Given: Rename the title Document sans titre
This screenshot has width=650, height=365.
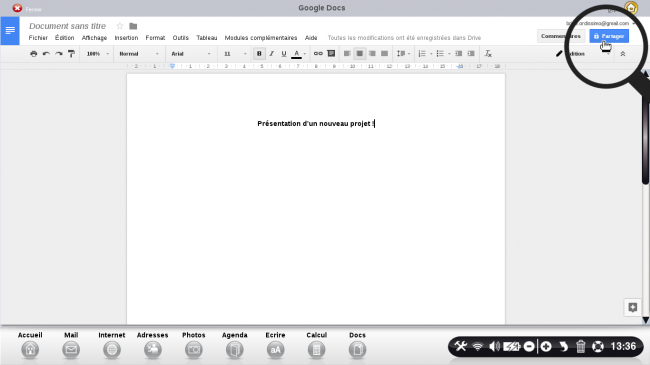Looking at the screenshot, I should (x=68, y=26).
